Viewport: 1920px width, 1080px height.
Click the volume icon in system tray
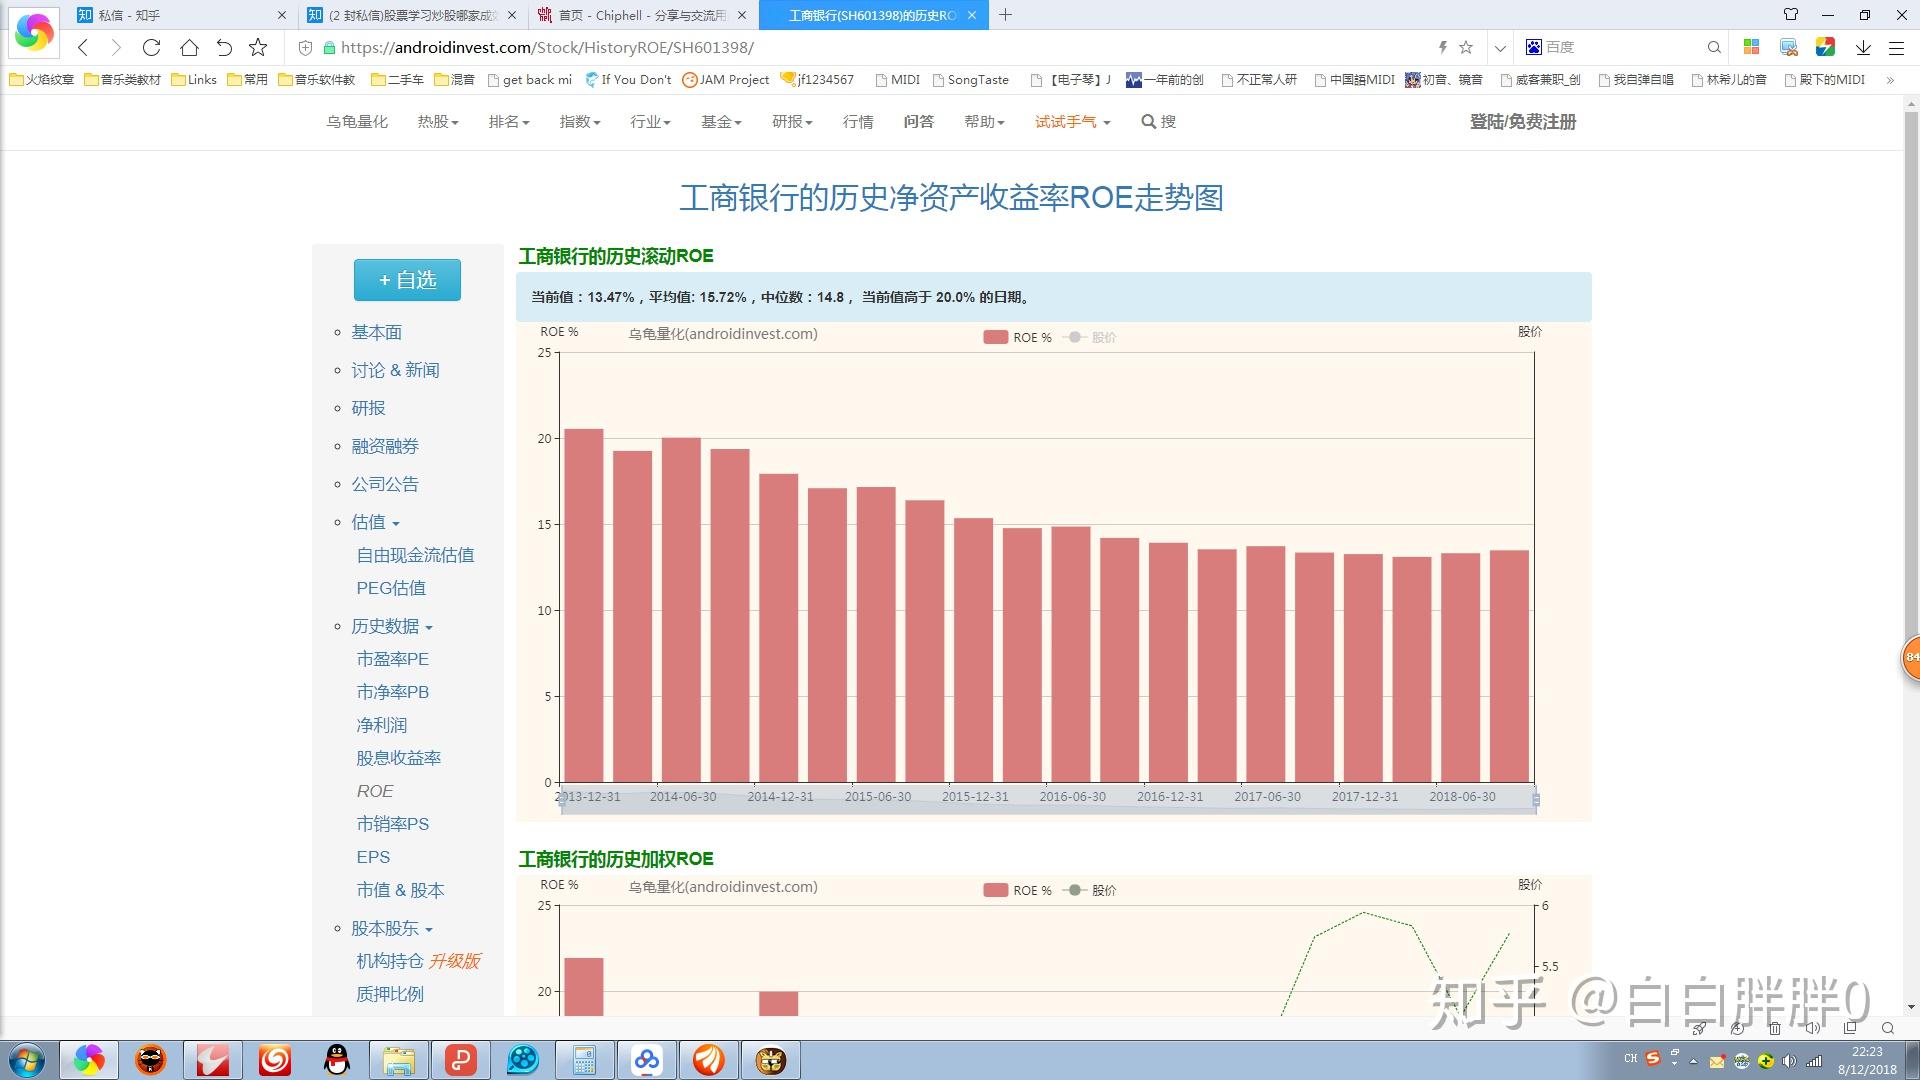coord(1789,1060)
